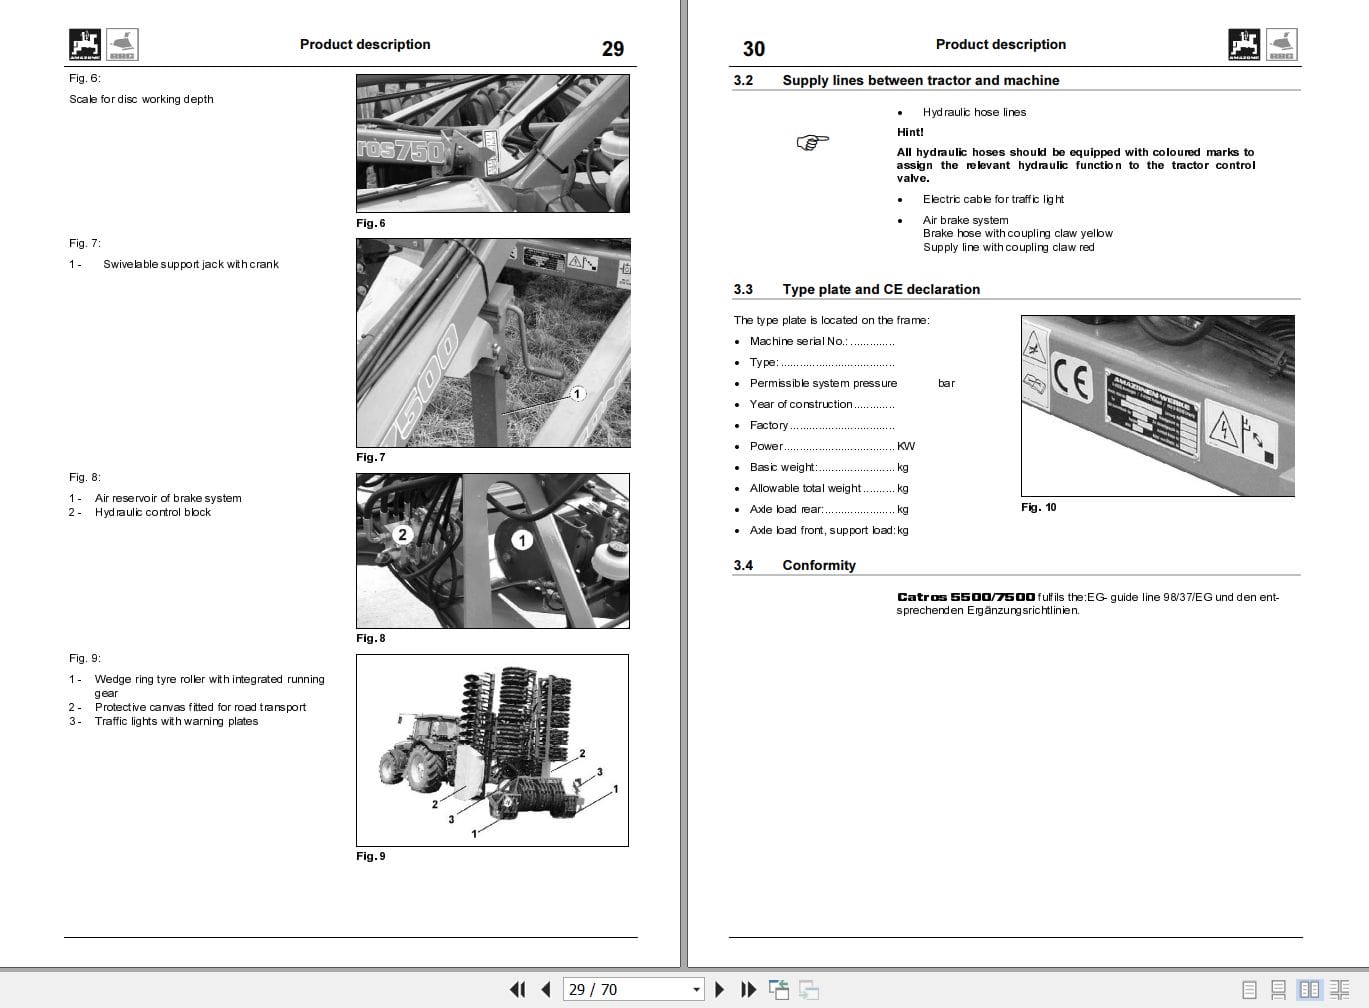The width and height of the screenshot is (1369, 1008).
Task: Go to the previous page
Action: coord(545,989)
